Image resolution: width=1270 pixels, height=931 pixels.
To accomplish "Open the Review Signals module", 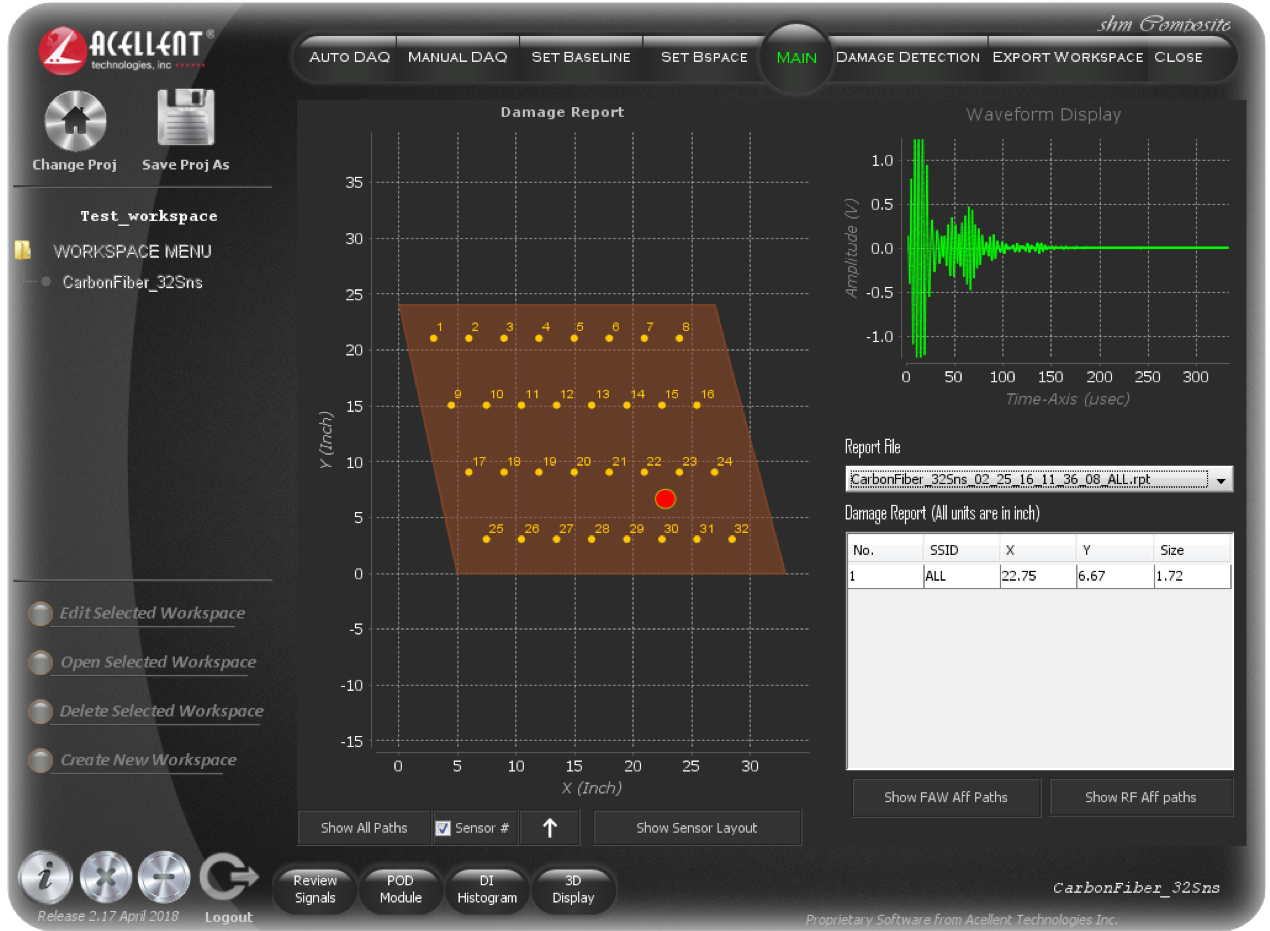I will coord(314,888).
